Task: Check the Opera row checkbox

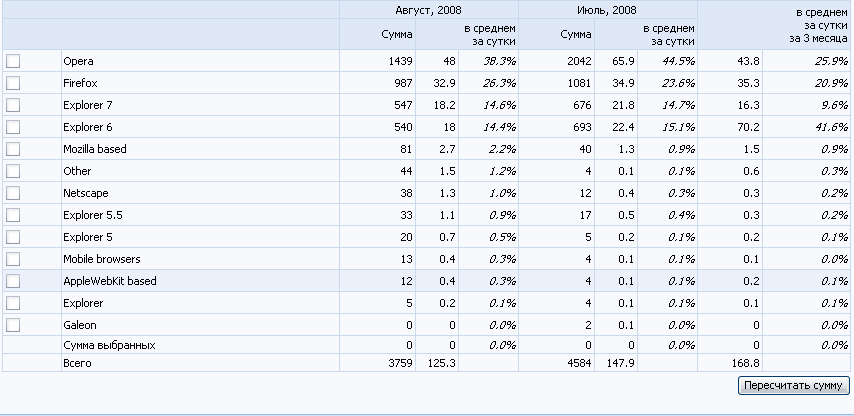Action: coord(13,61)
